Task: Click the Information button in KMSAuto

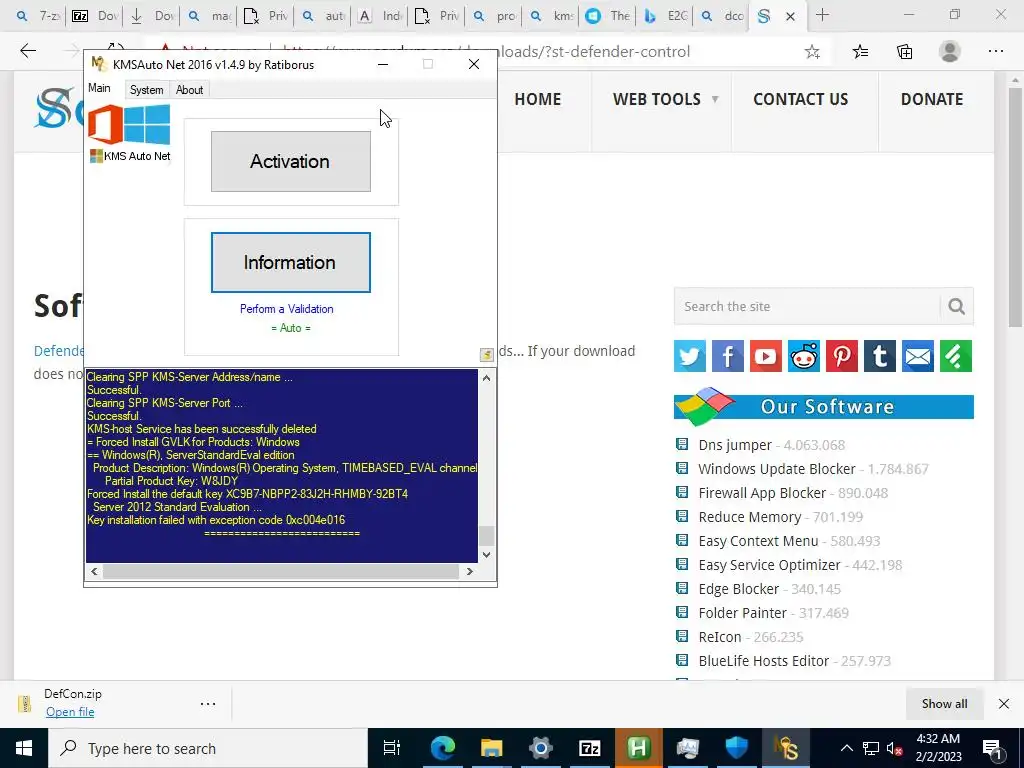Action: 291,263
